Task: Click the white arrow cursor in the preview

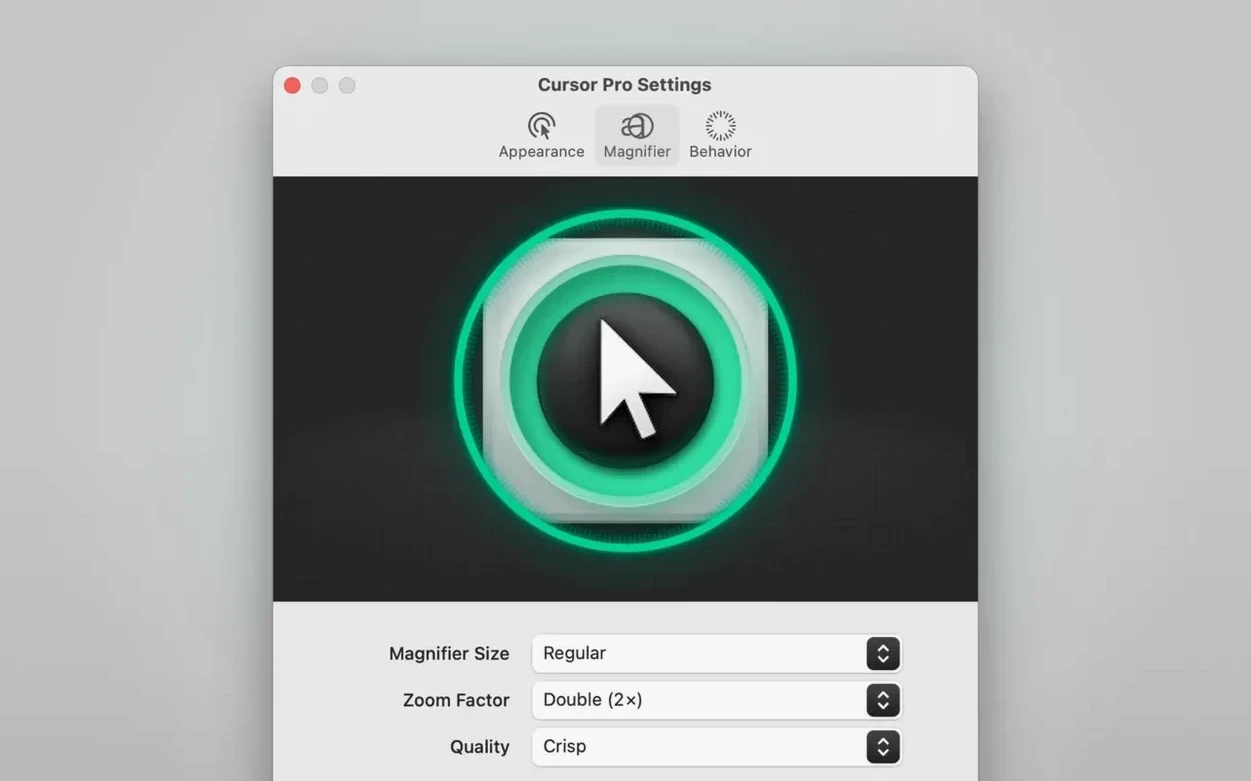Action: [x=634, y=378]
